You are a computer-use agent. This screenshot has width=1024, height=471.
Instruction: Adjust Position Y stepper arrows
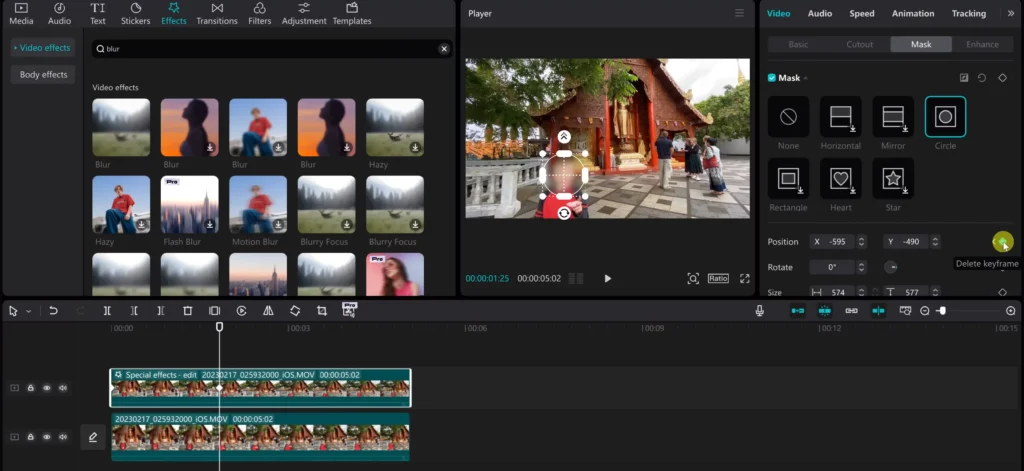pos(936,242)
